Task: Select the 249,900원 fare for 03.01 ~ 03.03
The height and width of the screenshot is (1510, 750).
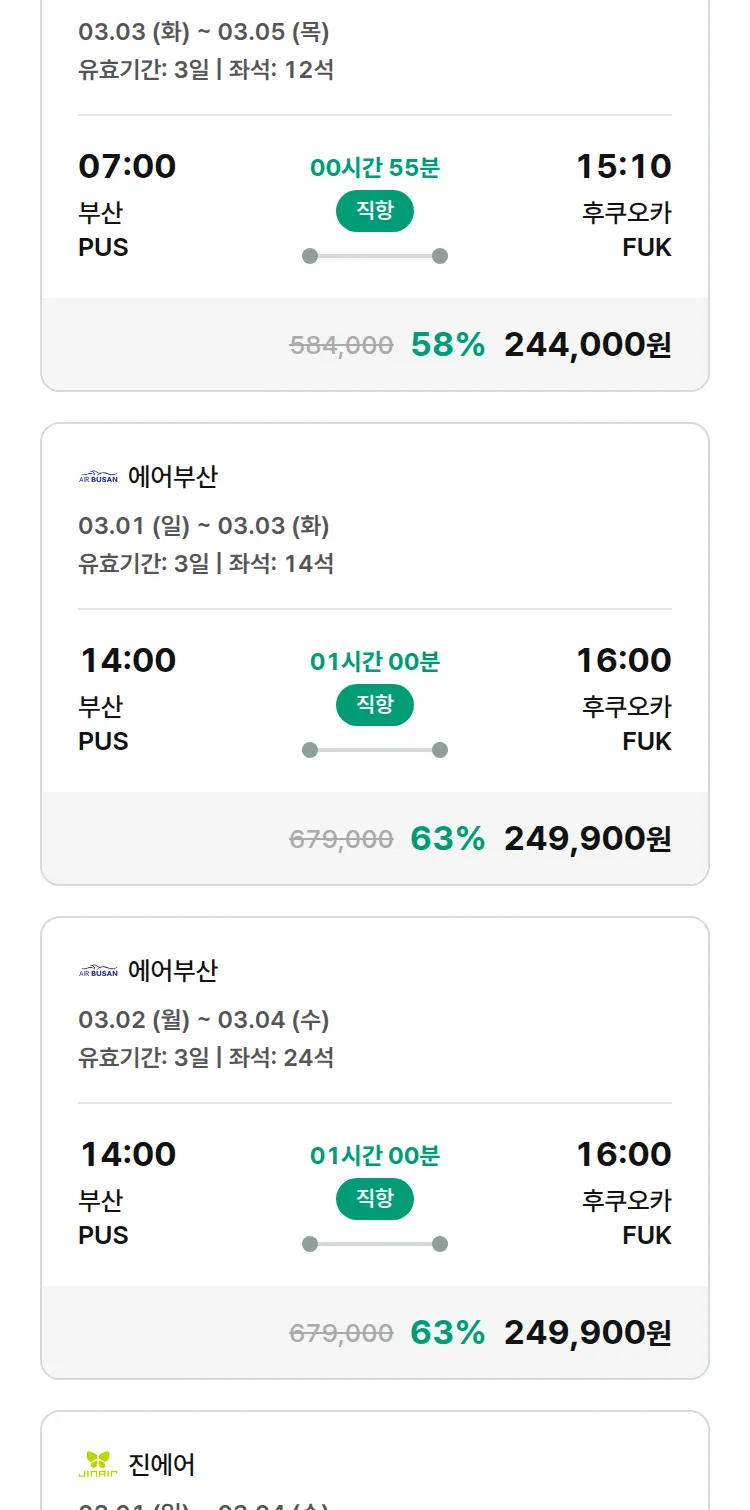Action: (x=587, y=839)
